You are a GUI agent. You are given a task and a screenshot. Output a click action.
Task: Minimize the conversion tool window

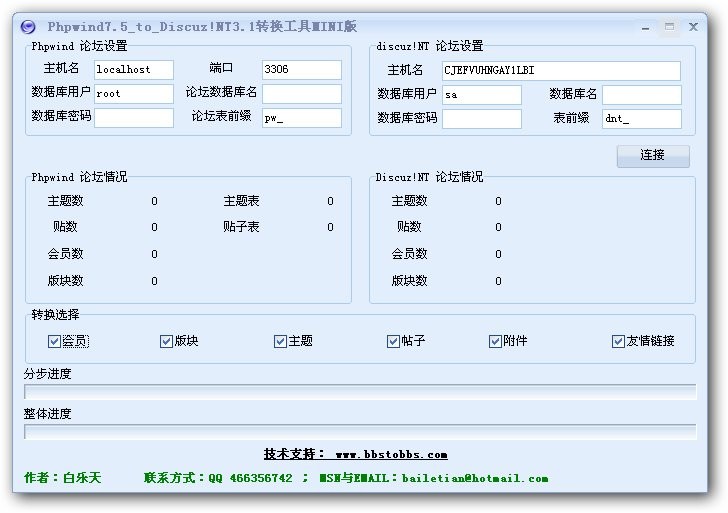(645, 27)
